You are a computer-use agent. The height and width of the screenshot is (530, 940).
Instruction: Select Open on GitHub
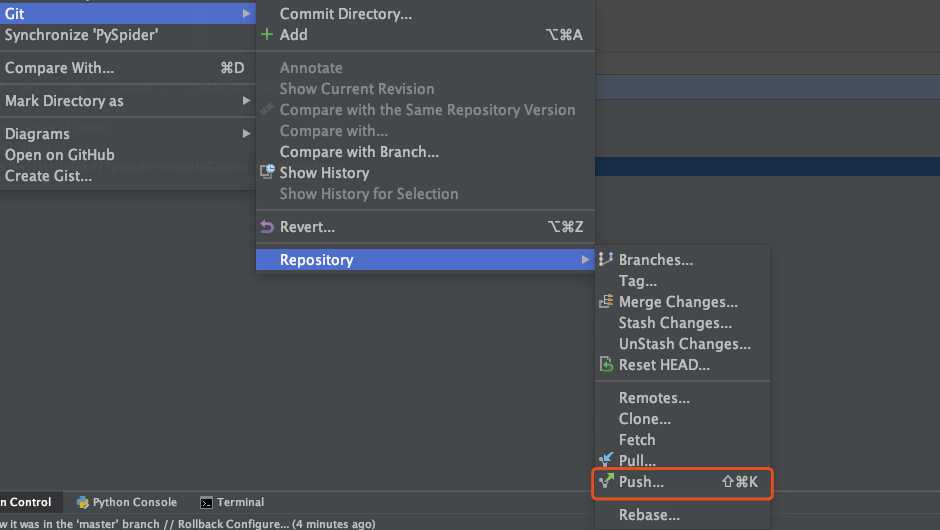[x=59, y=155]
